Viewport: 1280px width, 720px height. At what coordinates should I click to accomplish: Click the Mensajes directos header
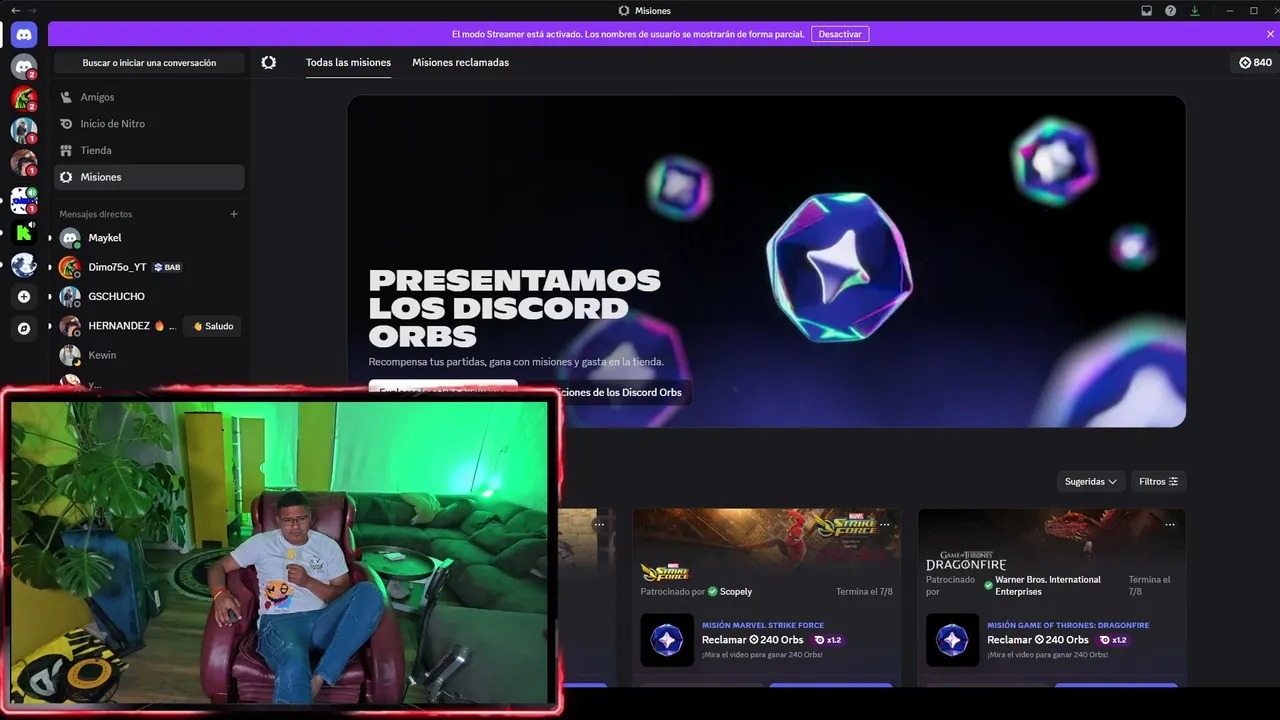coord(95,214)
